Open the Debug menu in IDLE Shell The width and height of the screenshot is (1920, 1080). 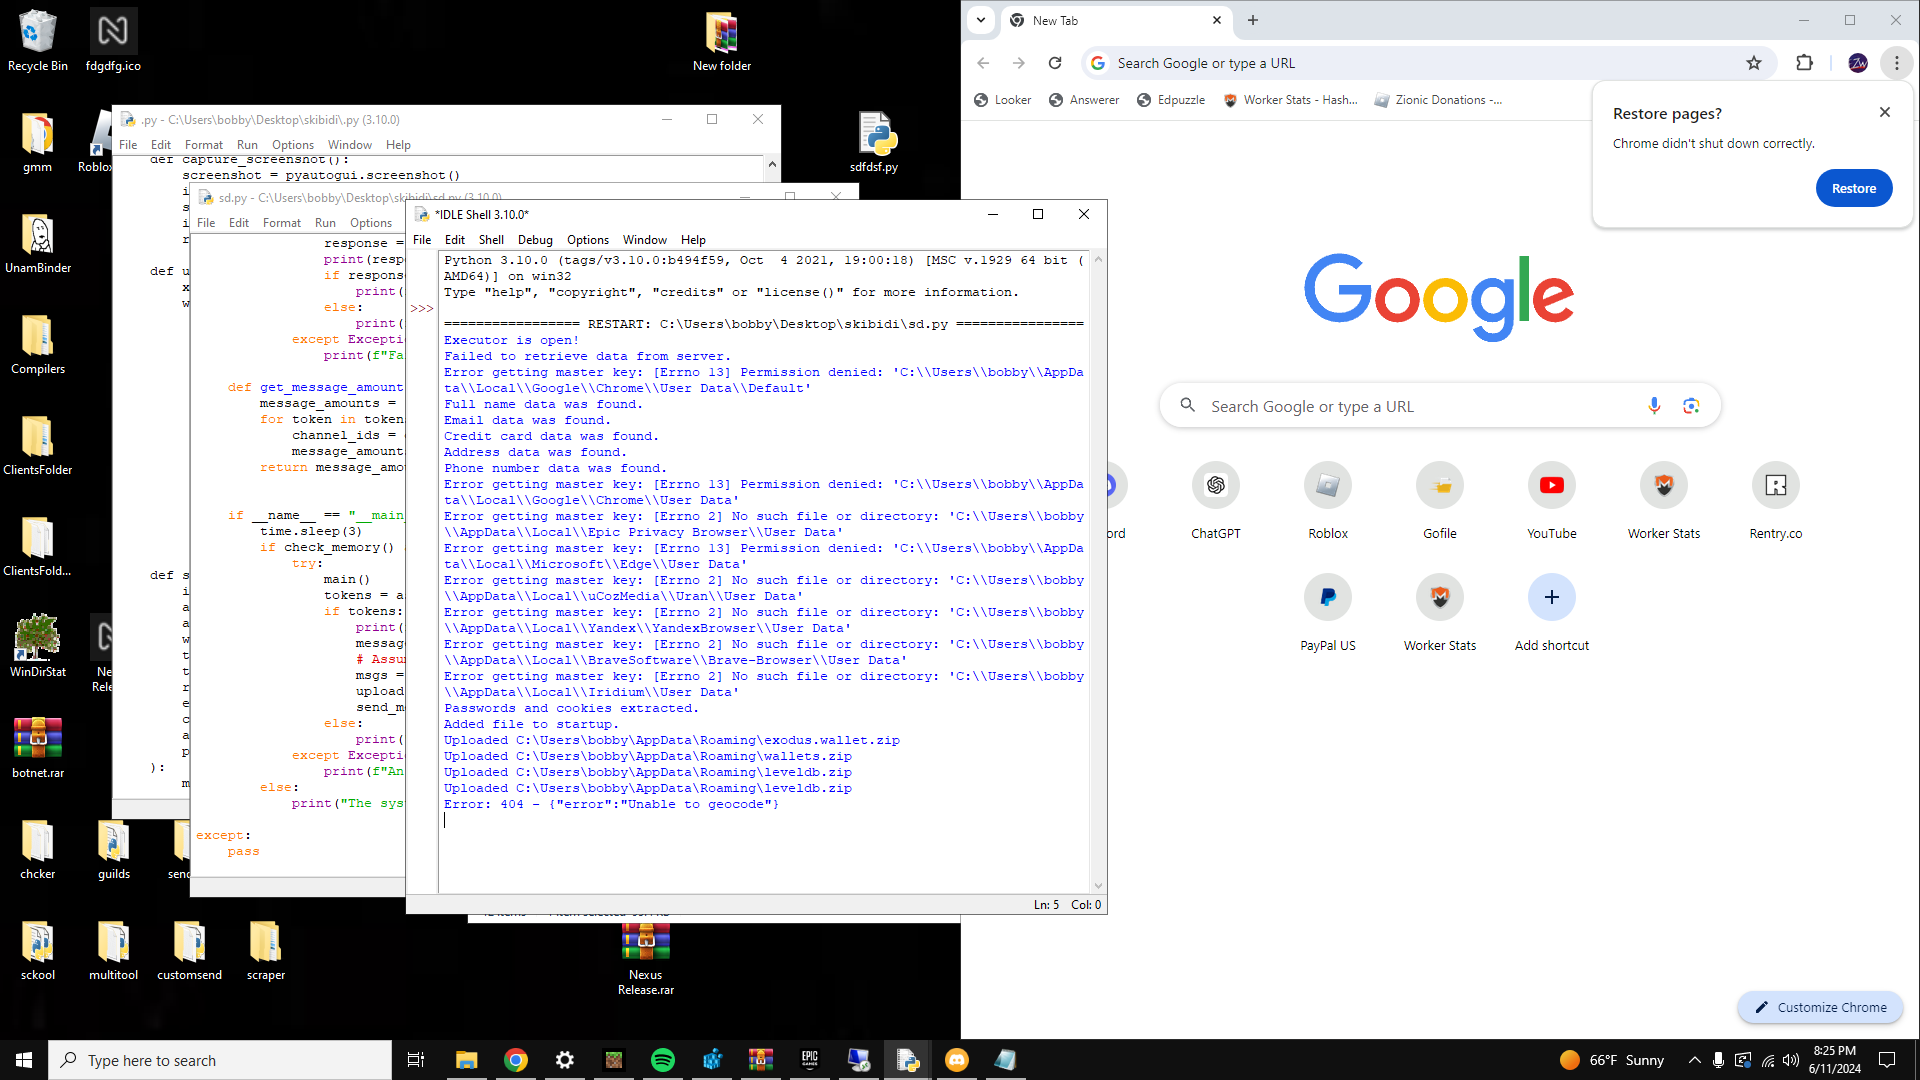[x=535, y=240]
